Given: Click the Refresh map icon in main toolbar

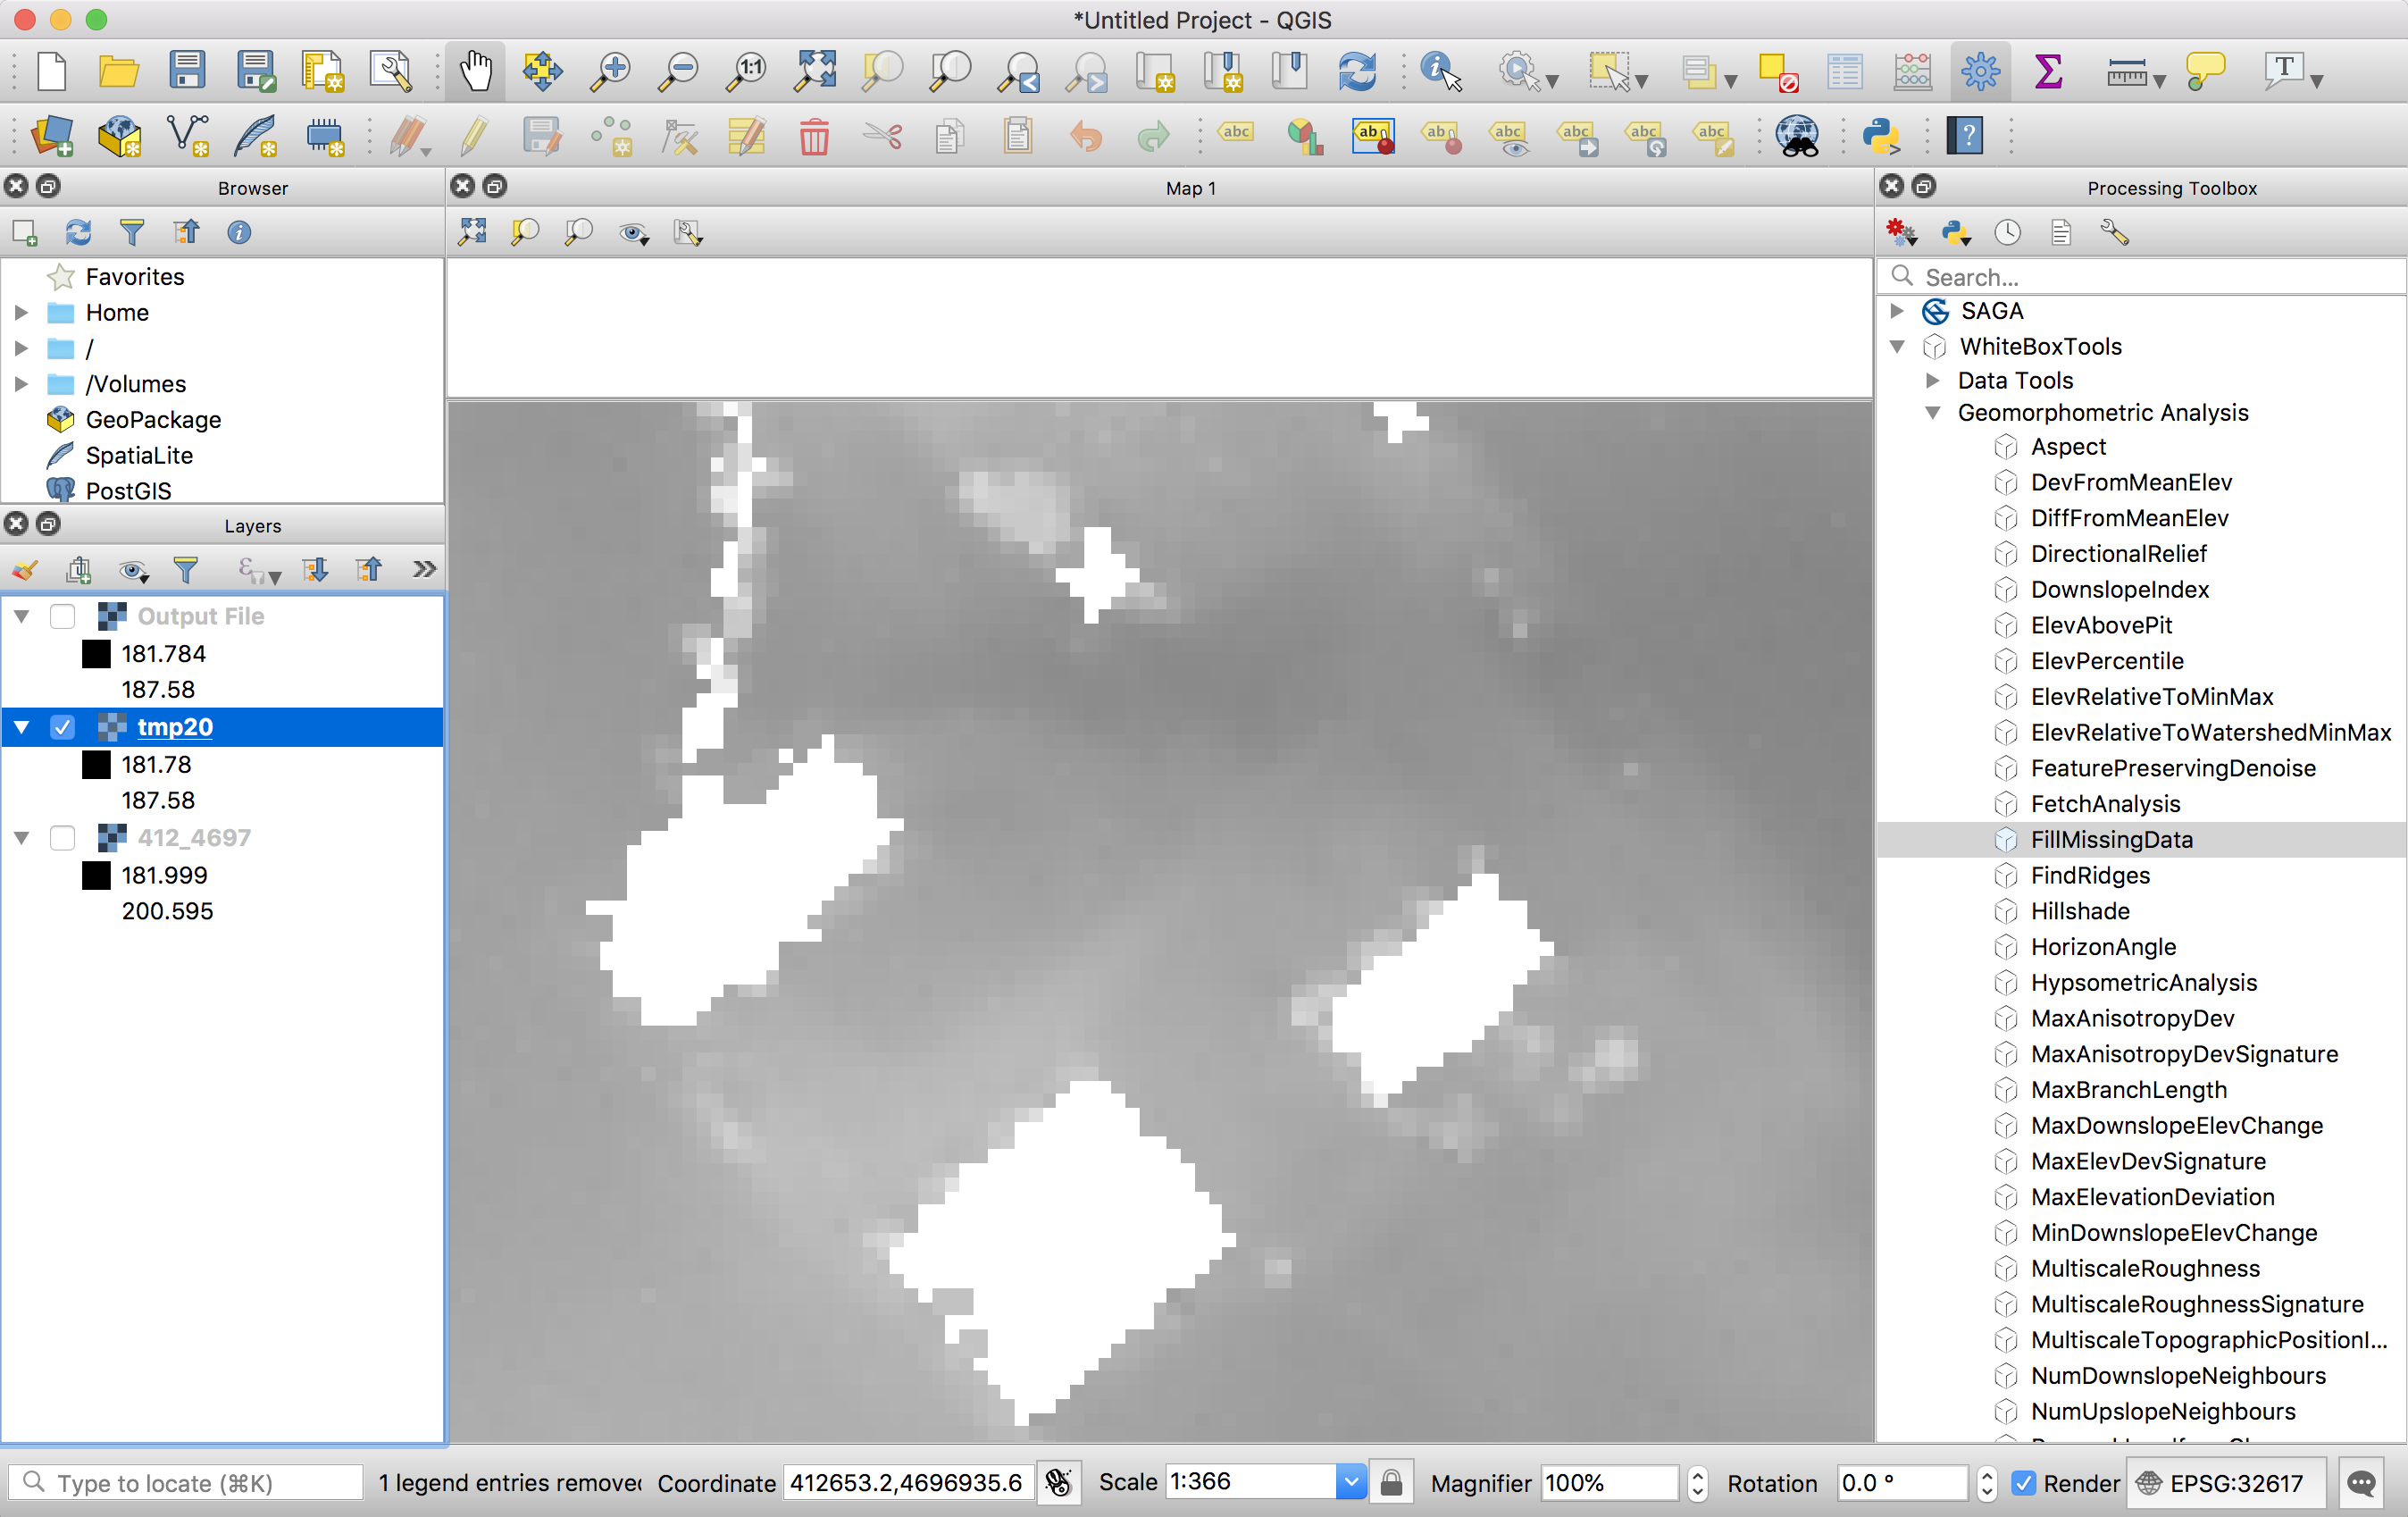Looking at the screenshot, I should (1357, 71).
